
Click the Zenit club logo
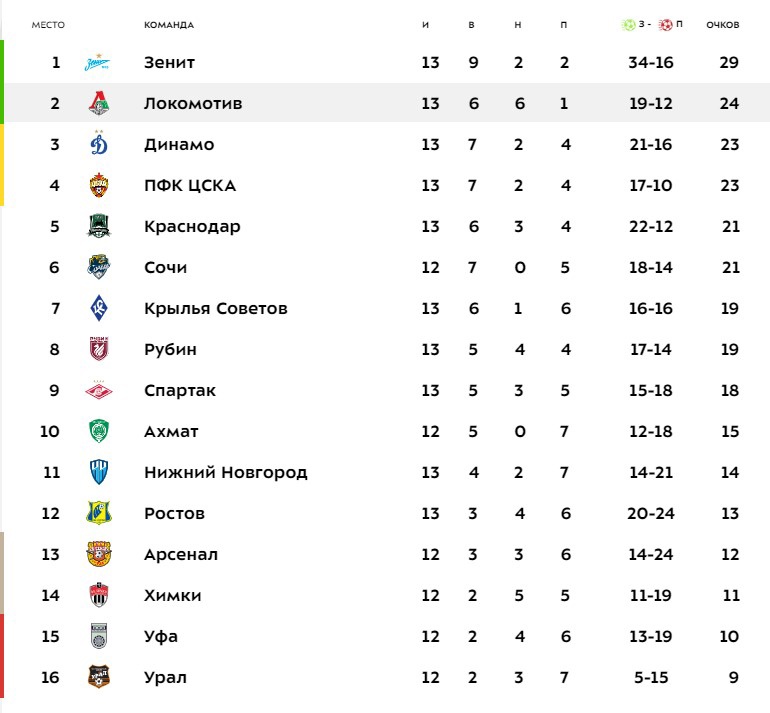98,63
